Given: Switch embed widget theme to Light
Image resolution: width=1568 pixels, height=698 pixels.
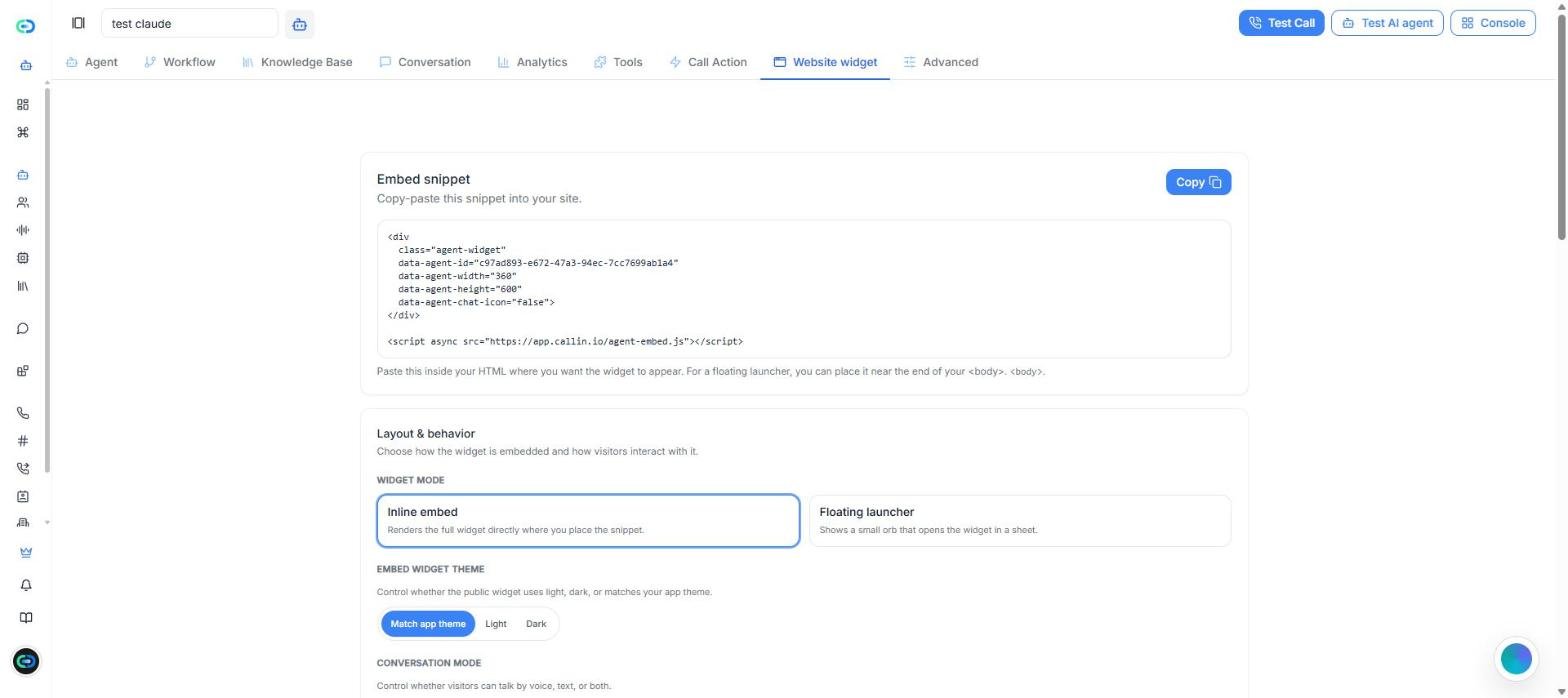Looking at the screenshot, I should pos(496,624).
